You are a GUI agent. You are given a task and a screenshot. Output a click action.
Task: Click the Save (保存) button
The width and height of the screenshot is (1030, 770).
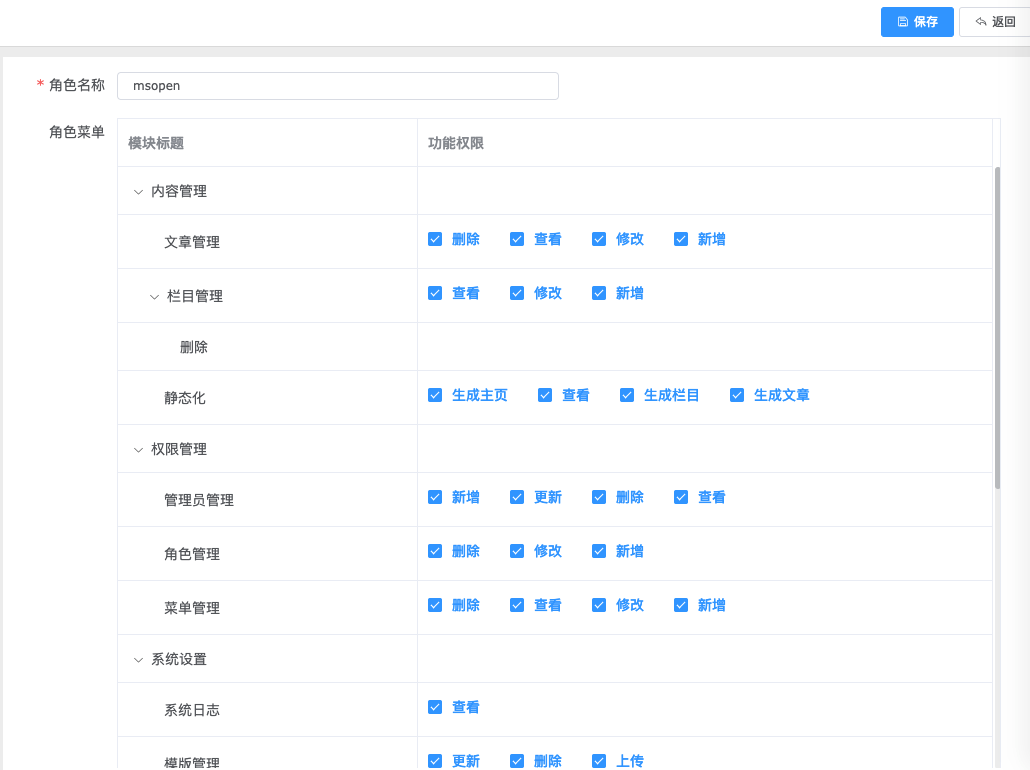coord(917,22)
